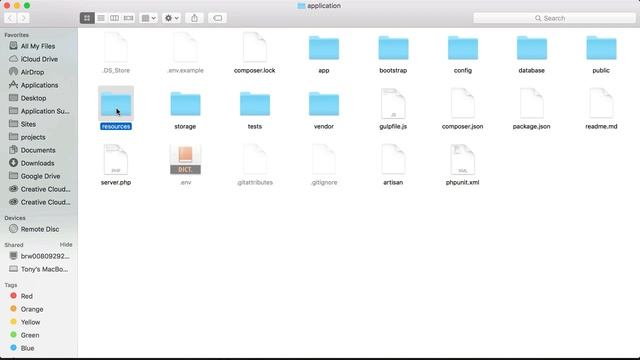The width and height of the screenshot is (640, 360).
Task: Select the readme.md file
Action: (x=601, y=109)
